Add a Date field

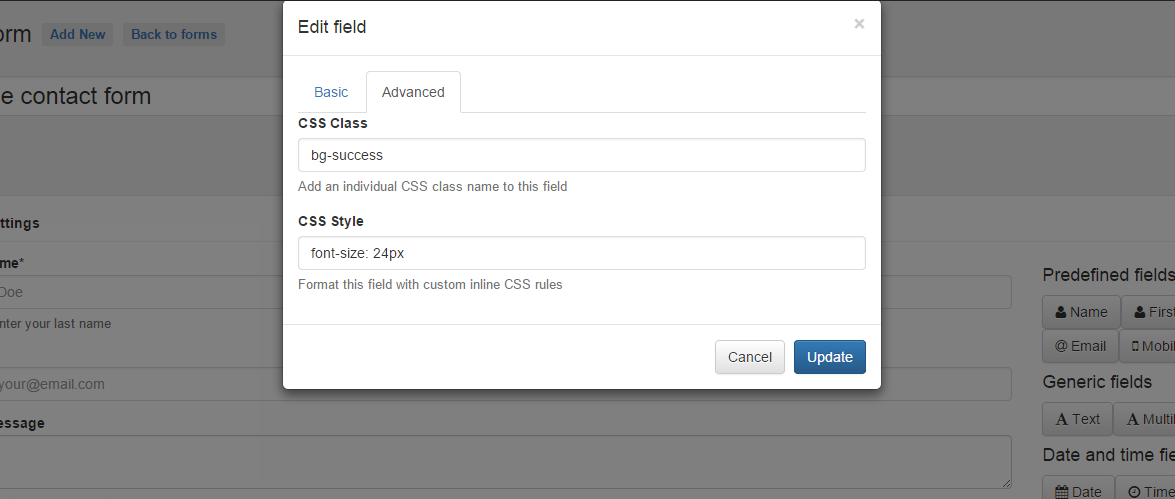[1078, 491]
